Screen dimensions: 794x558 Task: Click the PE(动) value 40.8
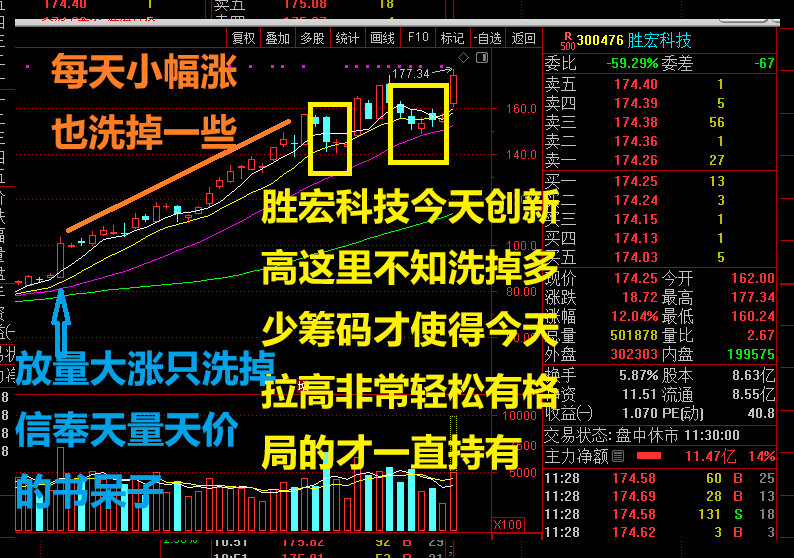click(x=761, y=414)
